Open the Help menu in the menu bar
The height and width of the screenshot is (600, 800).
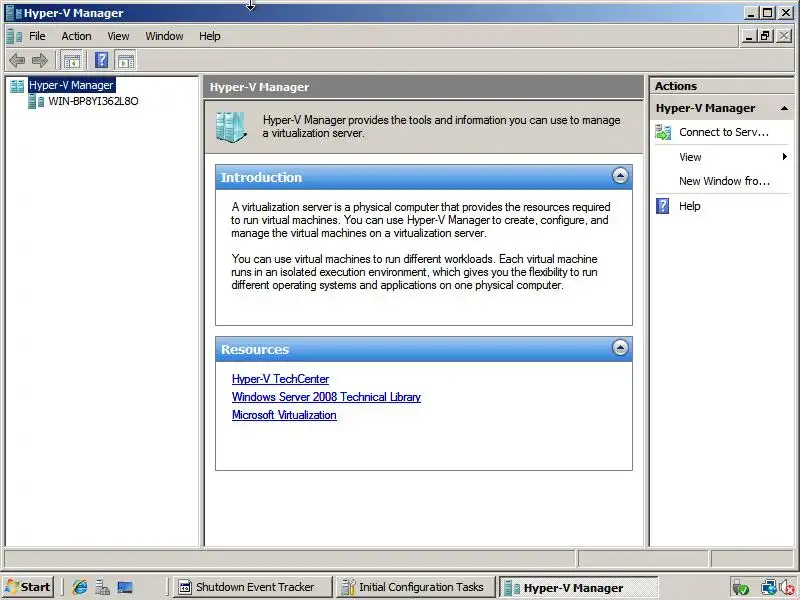[210, 36]
